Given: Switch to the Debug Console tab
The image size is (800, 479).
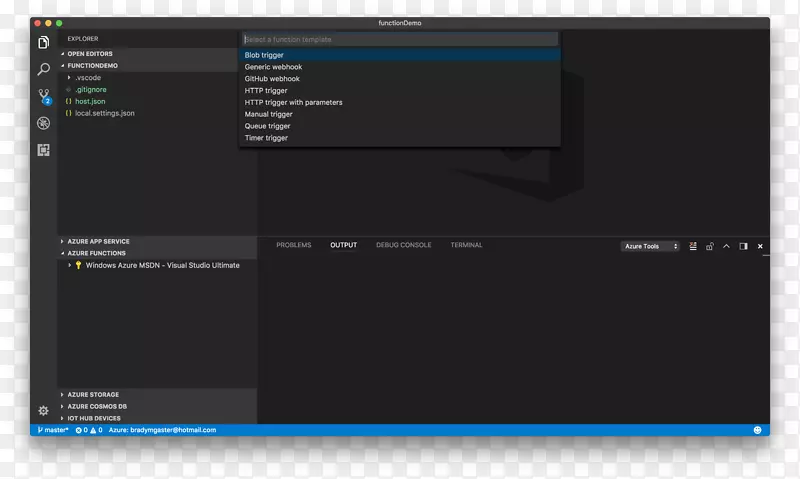Looking at the screenshot, I should click(x=404, y=245).
